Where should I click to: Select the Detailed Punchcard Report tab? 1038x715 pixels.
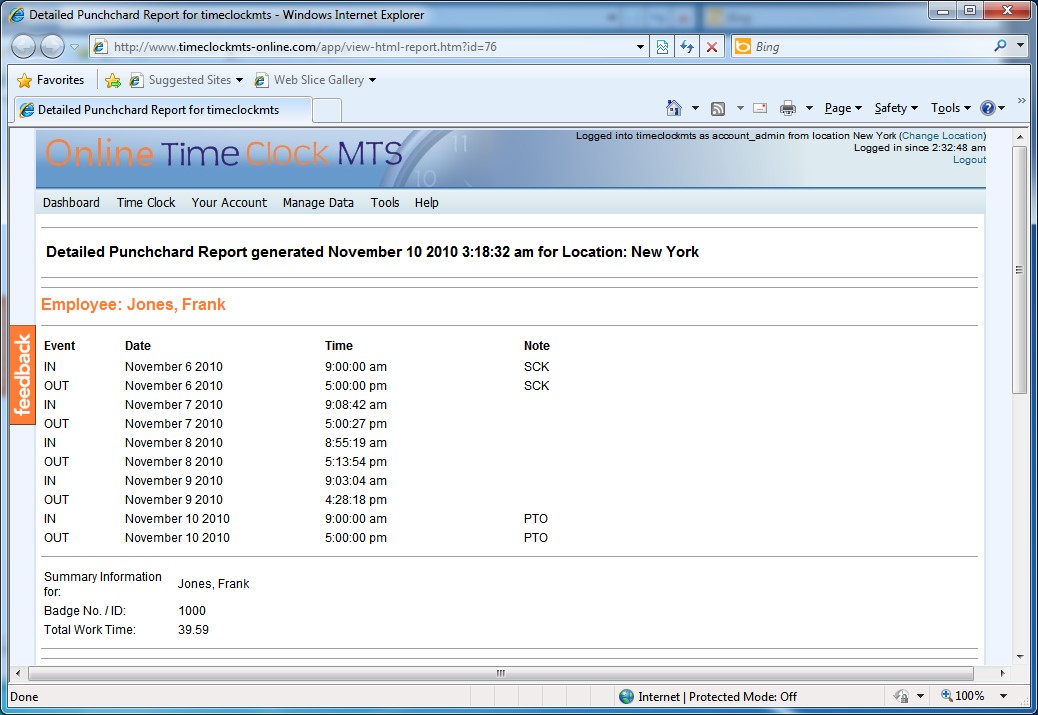pyautogui.click(x=162, y=110)
